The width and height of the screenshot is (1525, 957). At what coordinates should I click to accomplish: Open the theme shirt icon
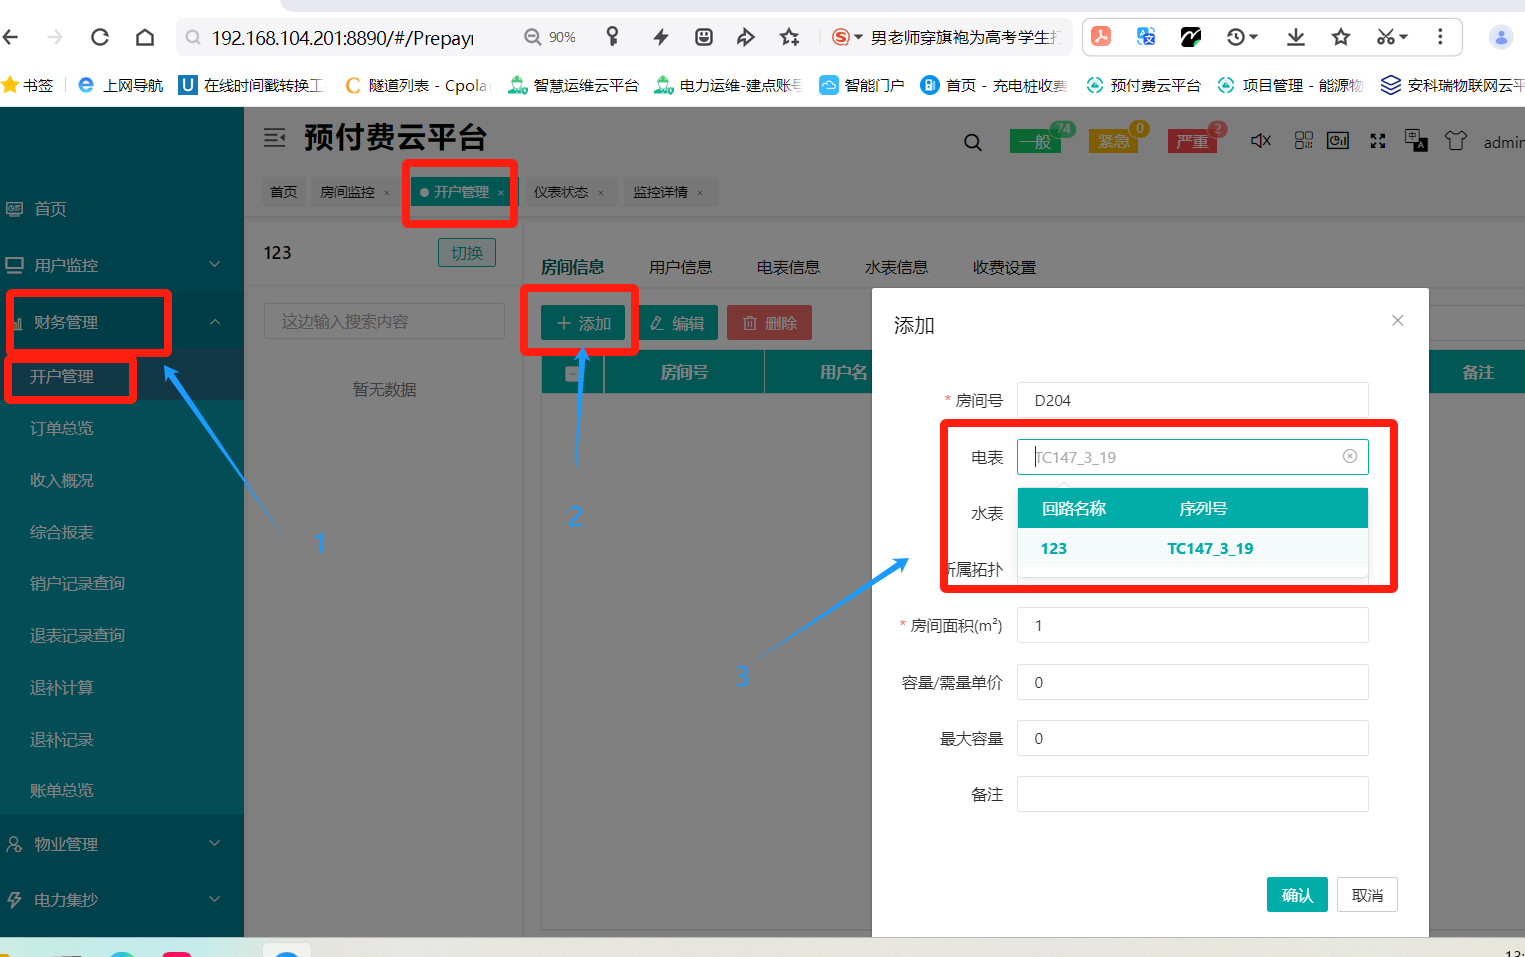click(1455, 141)
